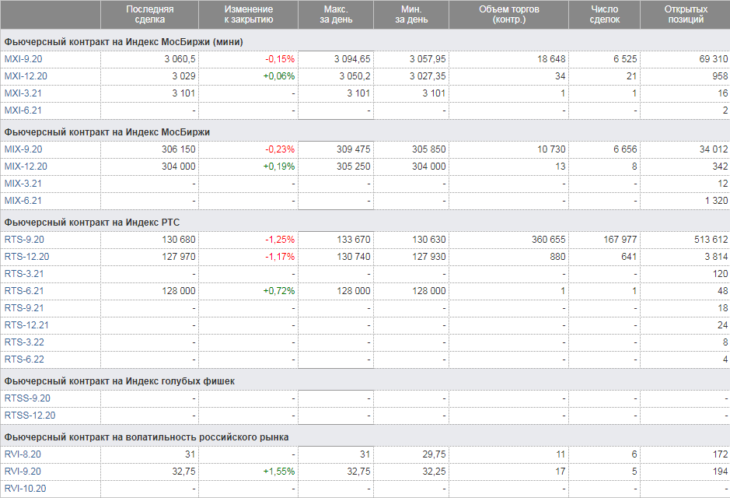Select the +0,72% change for RTS-6.21
This screenshot has width=730, height=498.
[279, 291]
